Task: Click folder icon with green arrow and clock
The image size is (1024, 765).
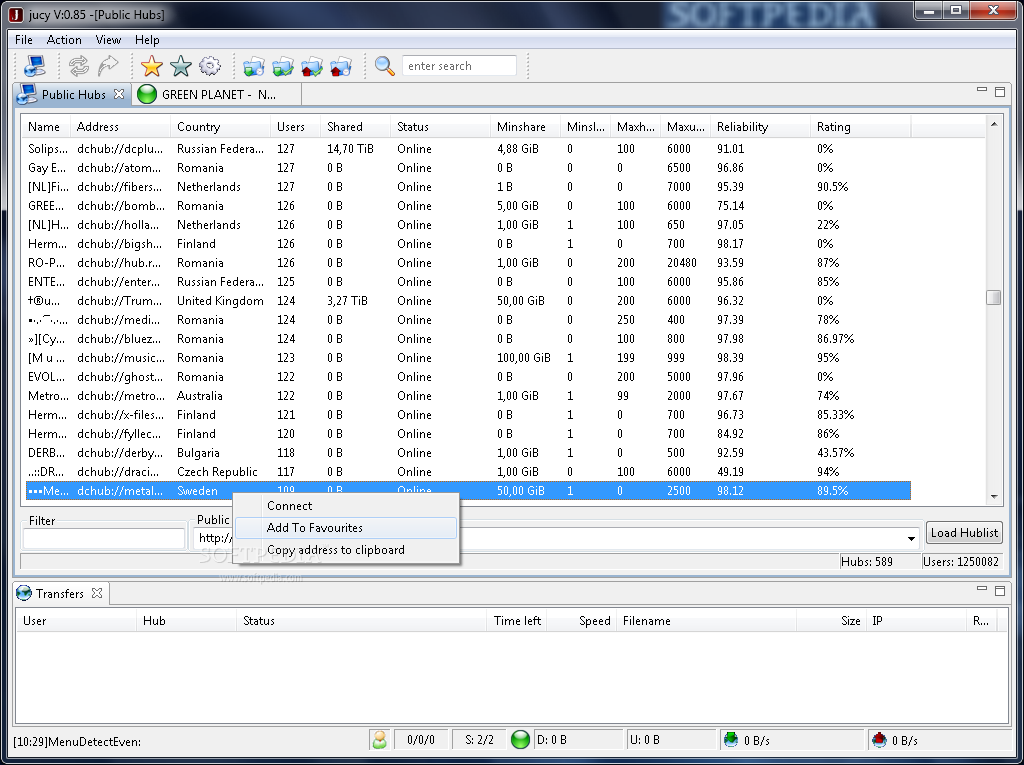Action: [x=254, y=66]
